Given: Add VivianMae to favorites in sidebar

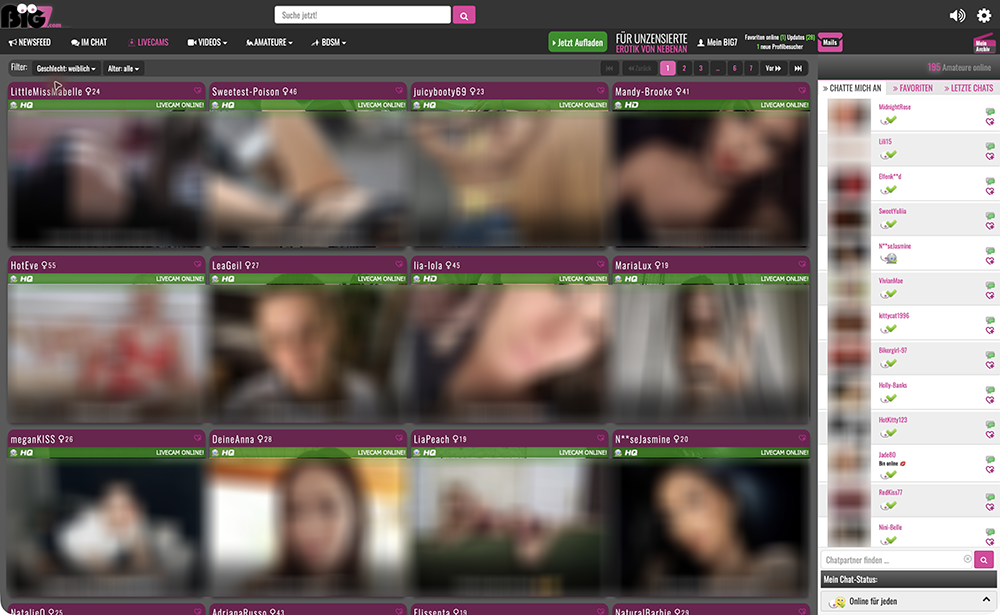Looking at the screenshot, I should tap(990, 295).
